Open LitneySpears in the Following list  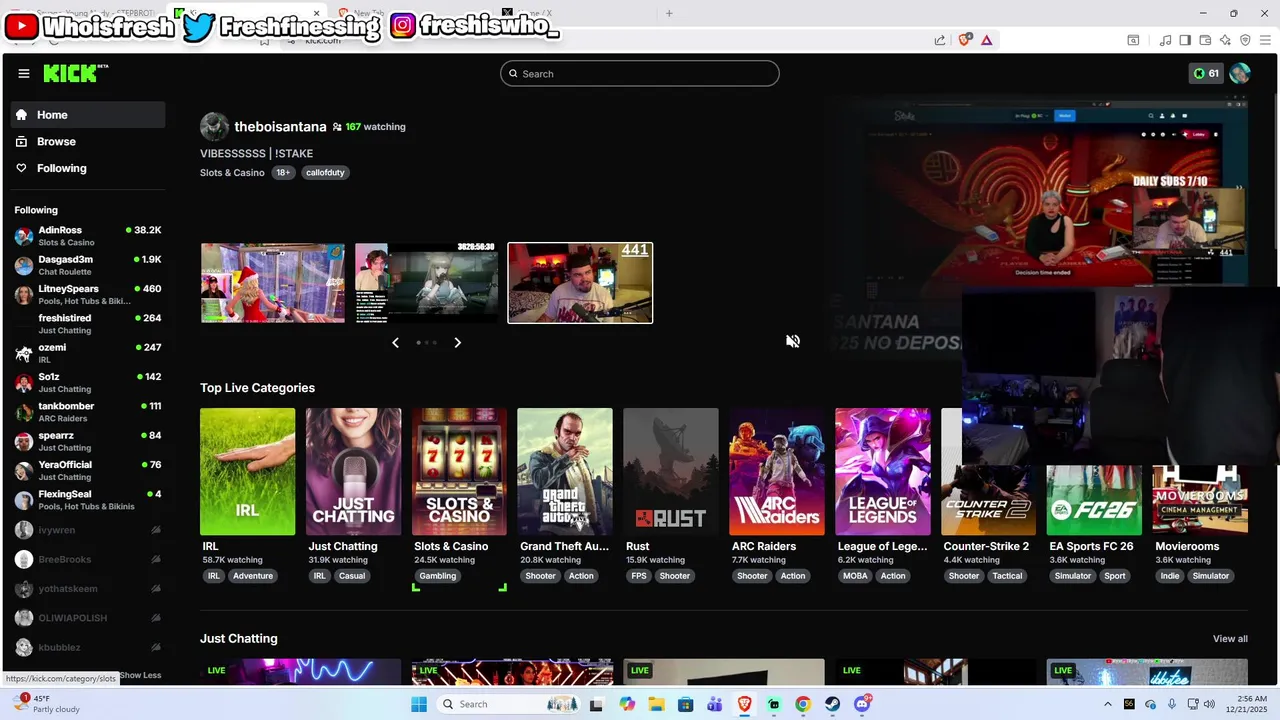(88, 295)
